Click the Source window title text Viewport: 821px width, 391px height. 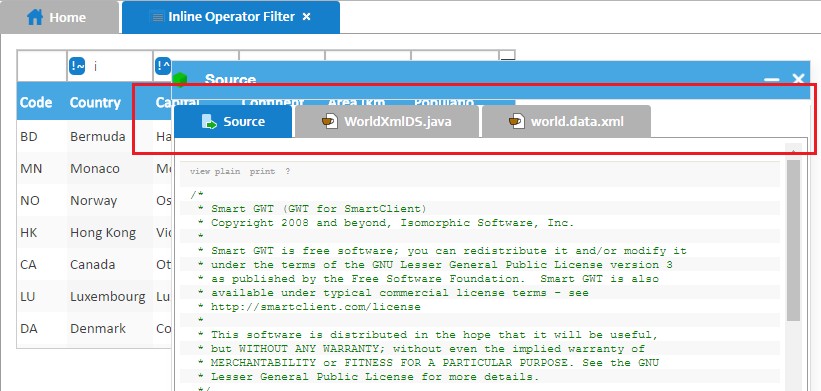point(230,80)
